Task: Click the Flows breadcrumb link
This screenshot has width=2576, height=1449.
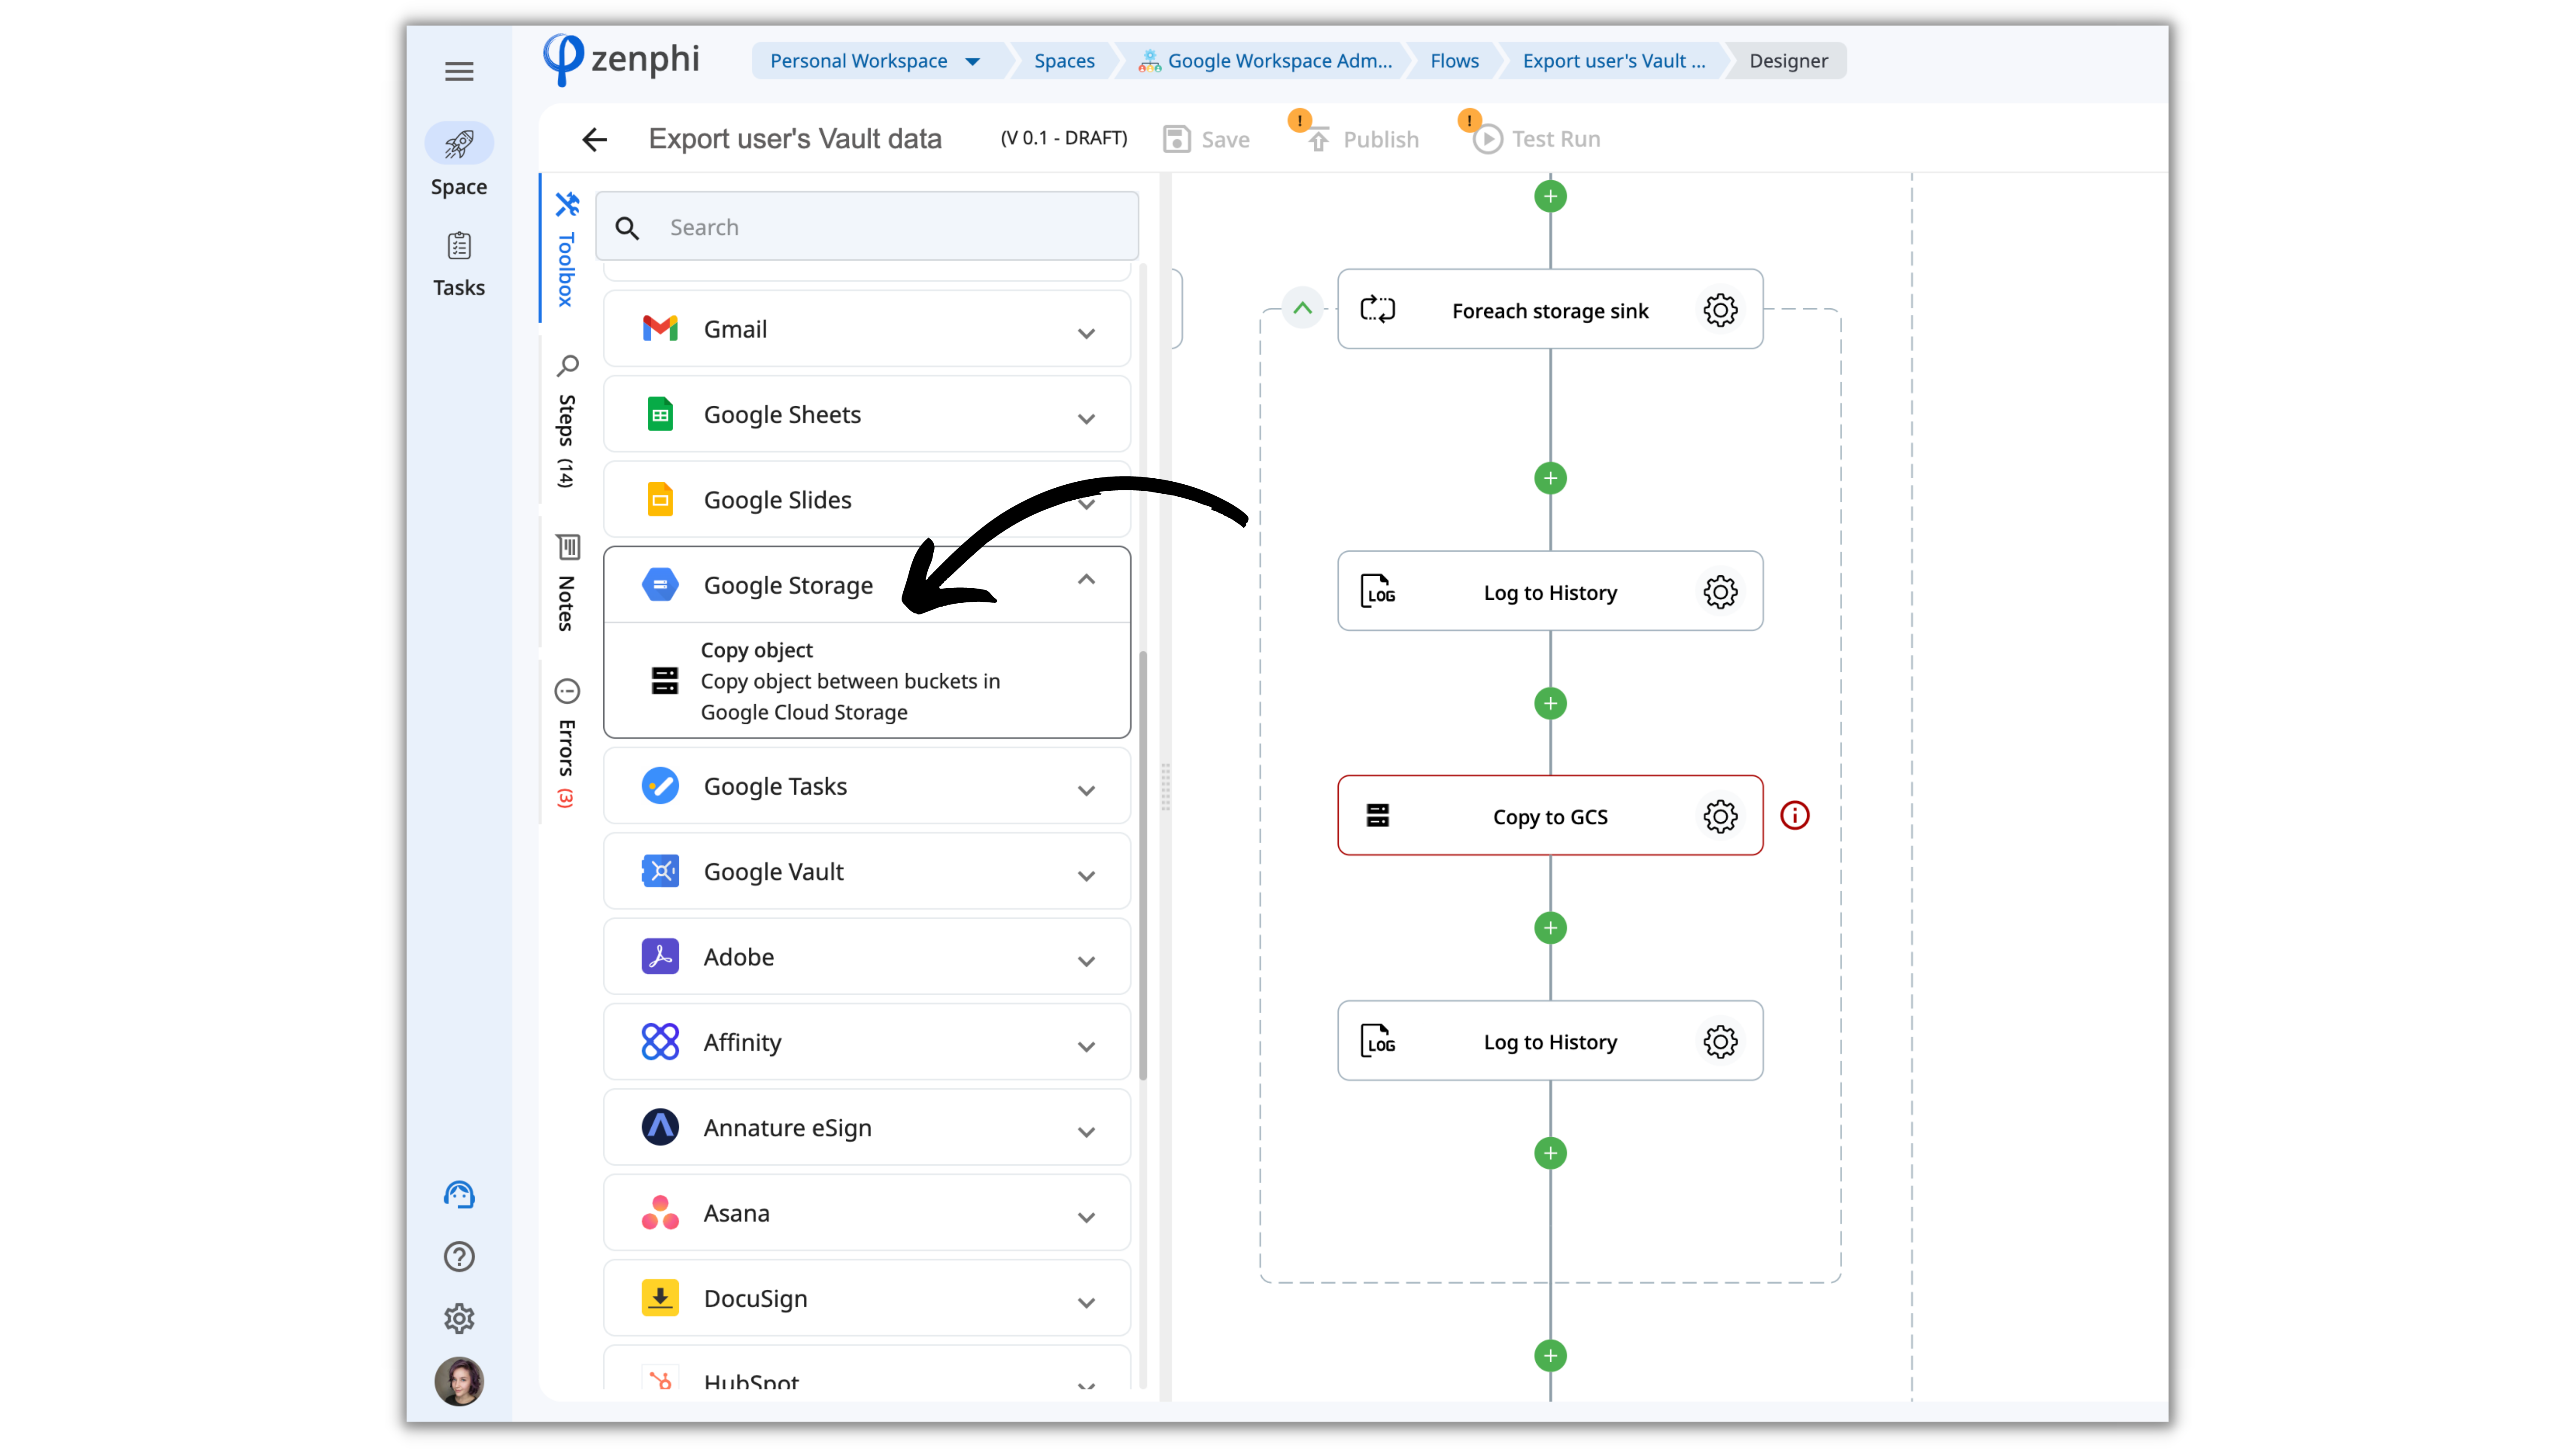Action: point(1454,61)
